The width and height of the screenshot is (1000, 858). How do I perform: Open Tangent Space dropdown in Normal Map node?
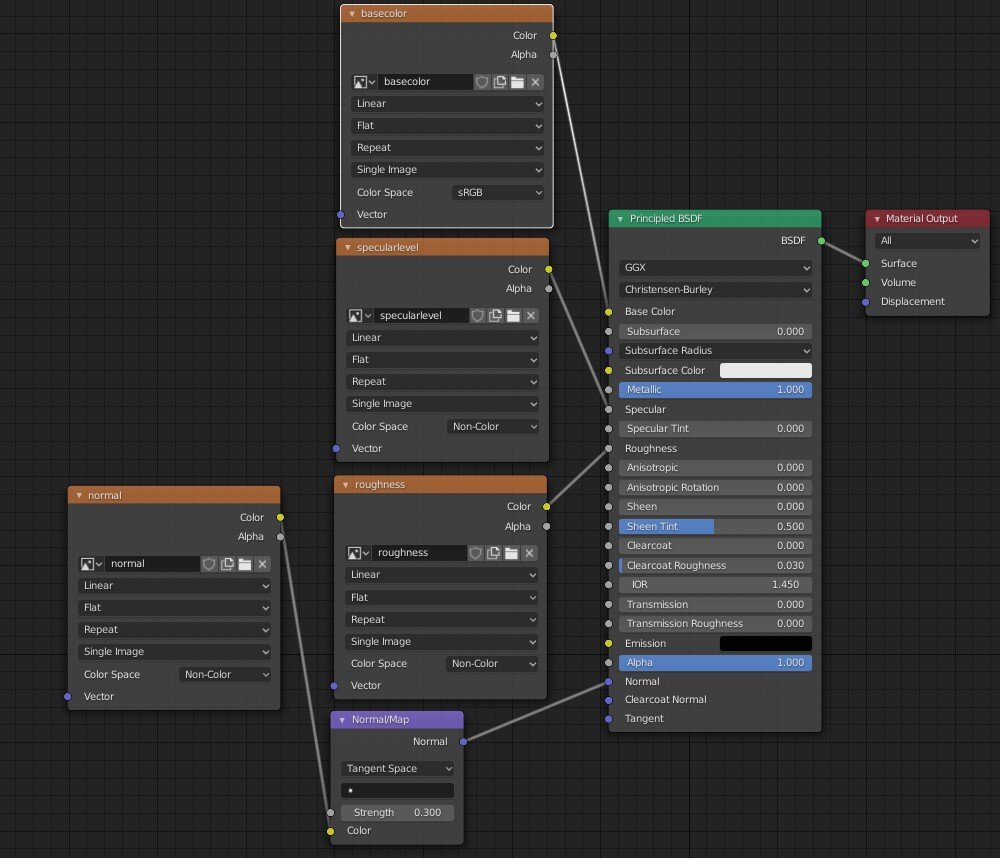point(397,769)
